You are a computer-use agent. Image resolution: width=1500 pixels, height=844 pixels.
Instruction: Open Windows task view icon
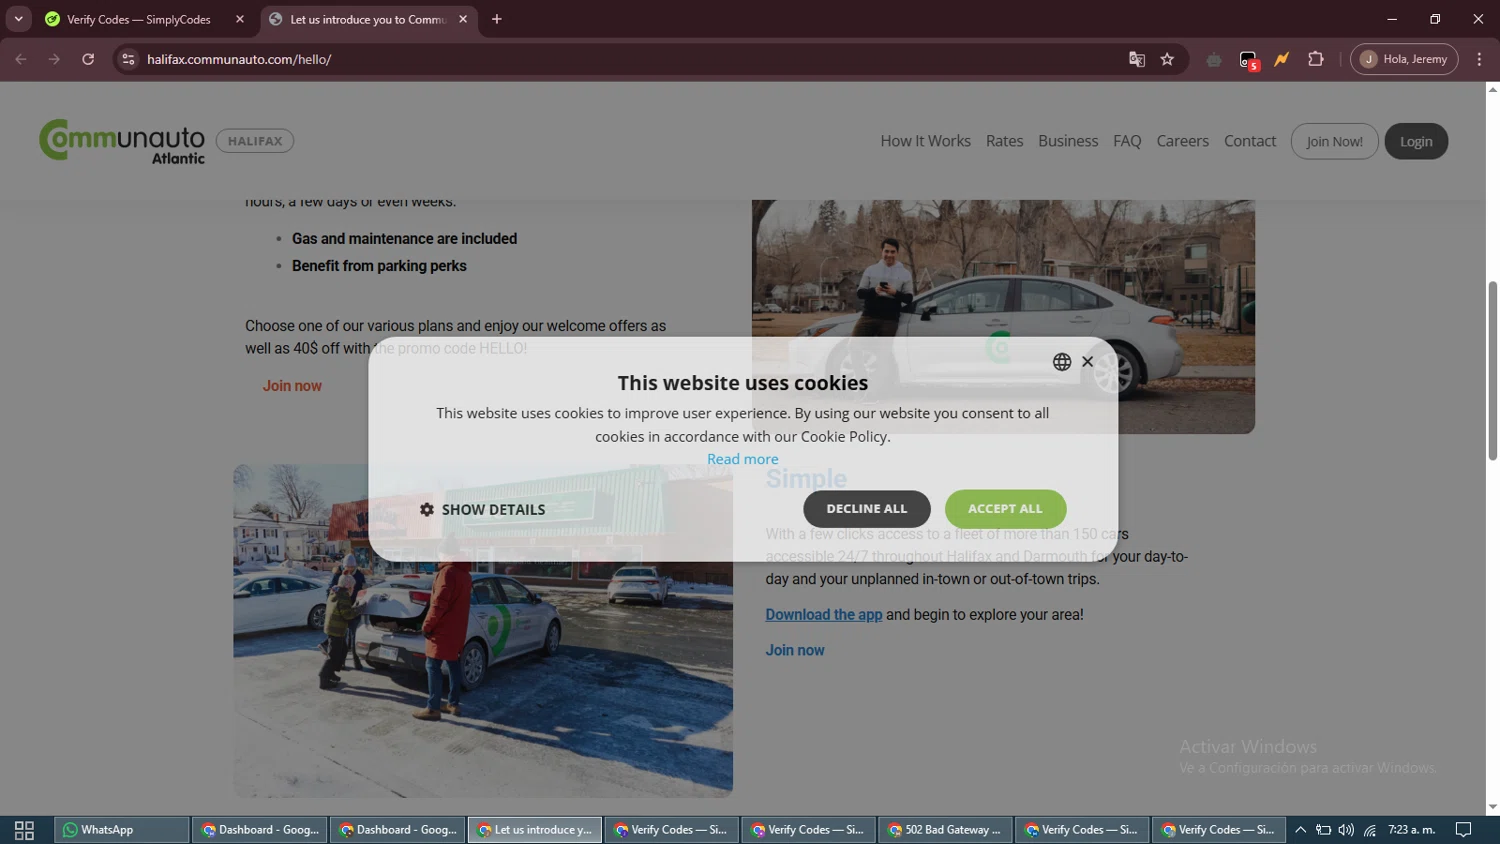coord(24,830)
